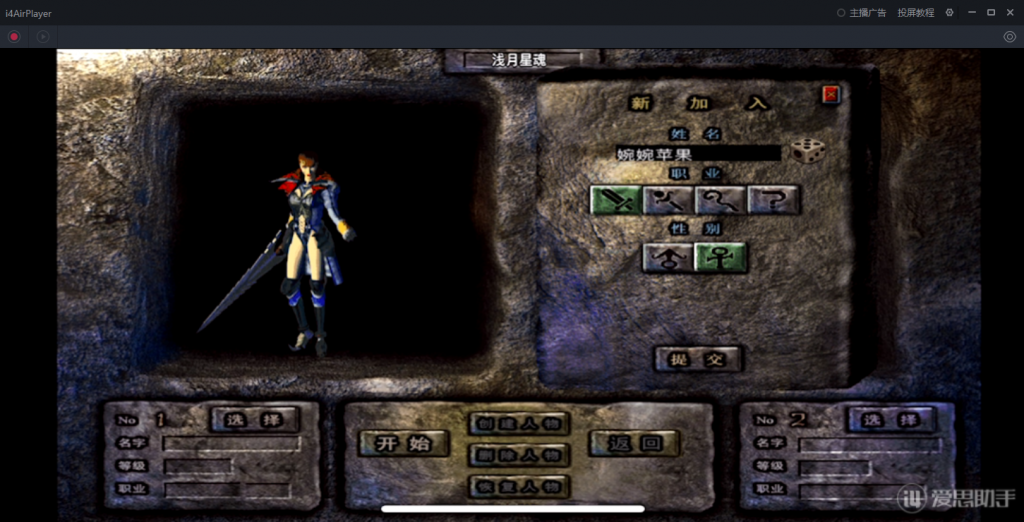The width and height of the screenshot is (1024, 522).
Task: Open i4AirPlayer settings gear
Action: [949, 13]
